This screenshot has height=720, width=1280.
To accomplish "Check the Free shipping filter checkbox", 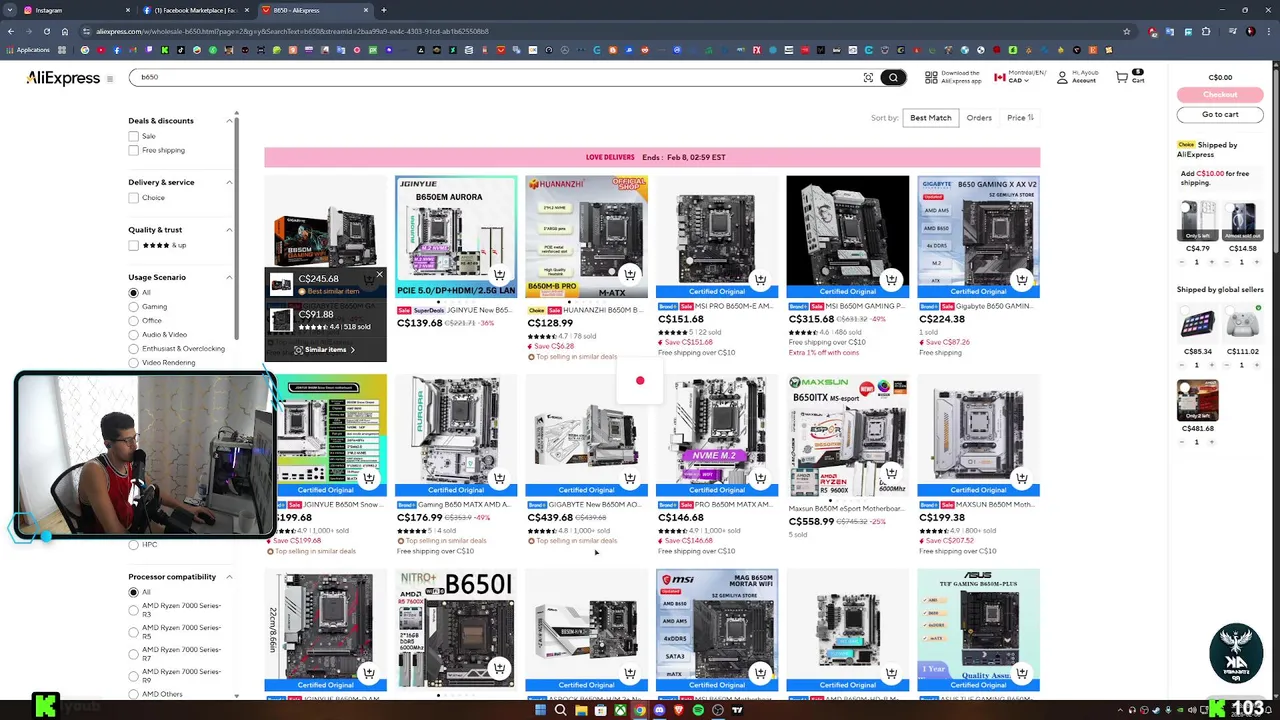I will tap(133, 150).
